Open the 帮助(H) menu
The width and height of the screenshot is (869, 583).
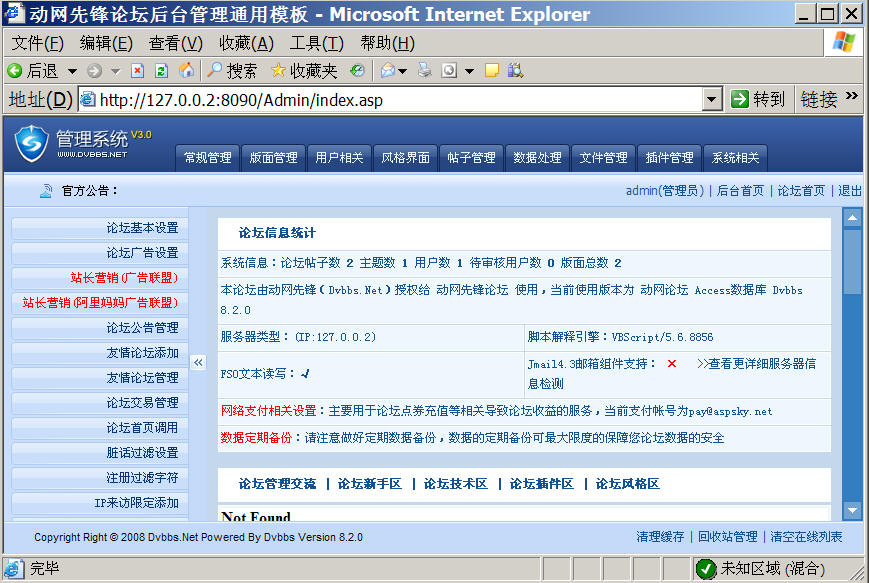coord(387,43)
